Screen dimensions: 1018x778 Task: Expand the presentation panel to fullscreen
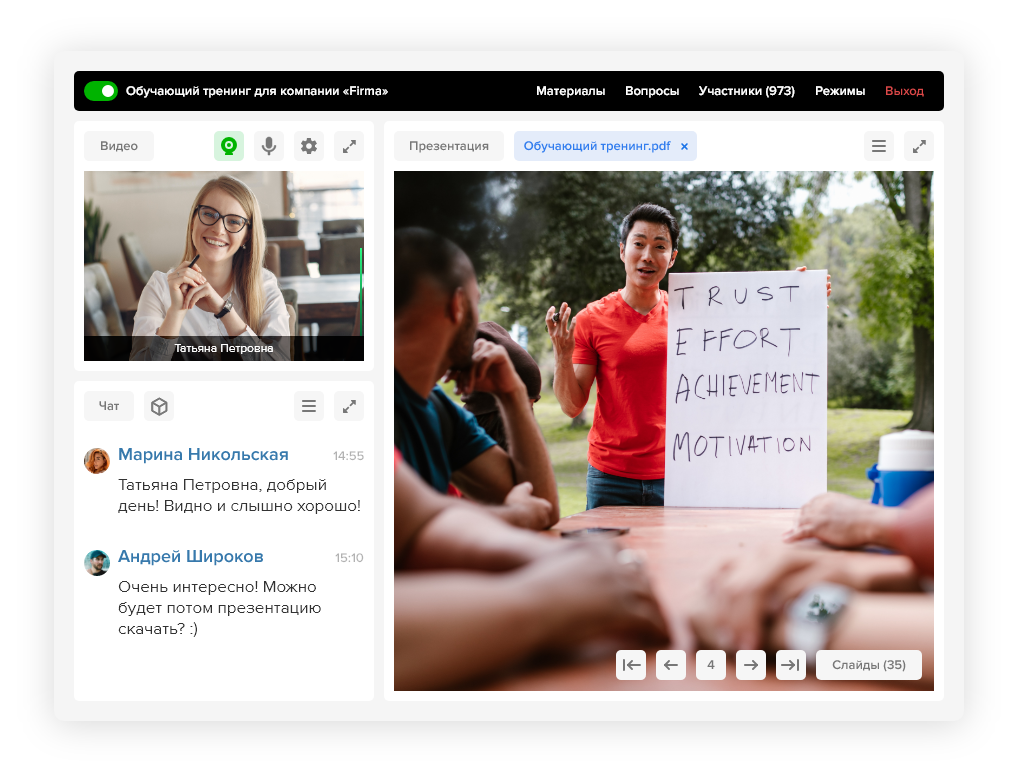click(919, 146)
